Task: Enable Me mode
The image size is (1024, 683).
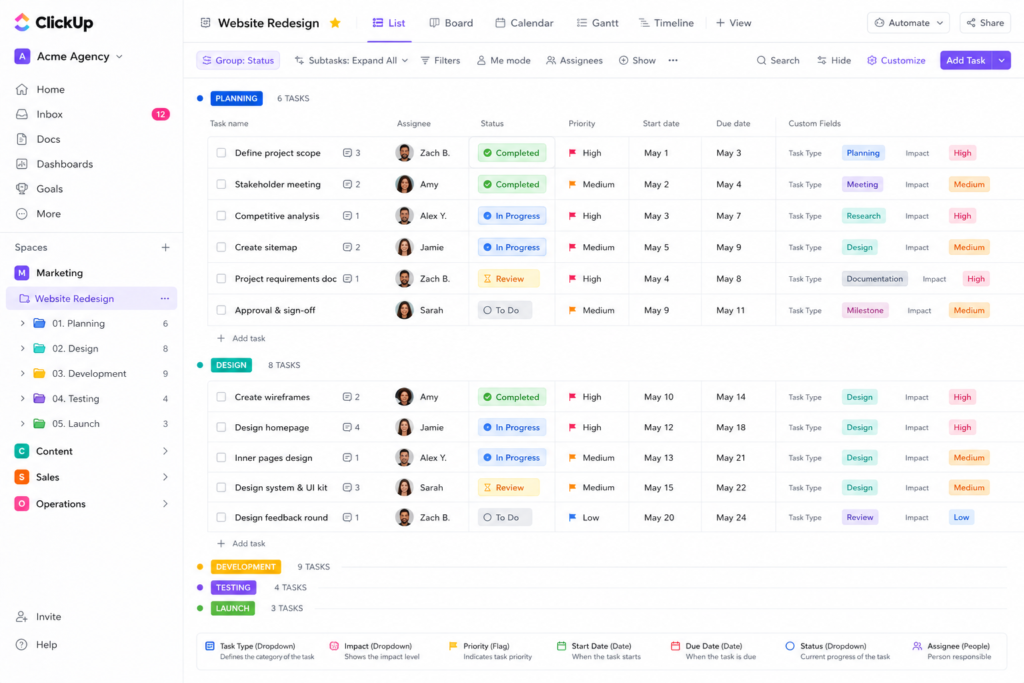Action: click(x=503, y=60)
